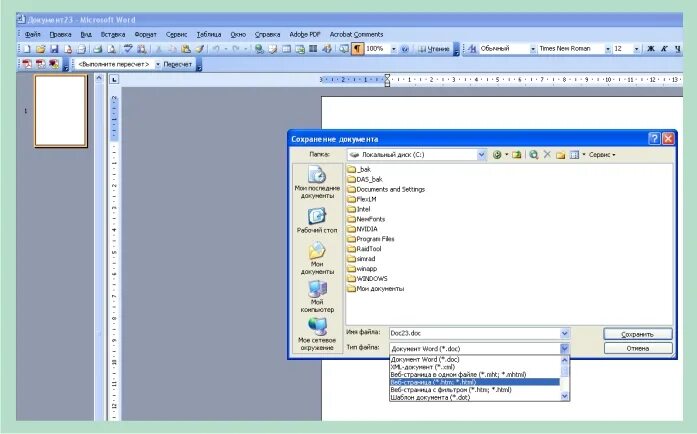This screenshot has height=434, width=697.
Task: Go to Мой компьютер in the places bar
Action: 317,297
